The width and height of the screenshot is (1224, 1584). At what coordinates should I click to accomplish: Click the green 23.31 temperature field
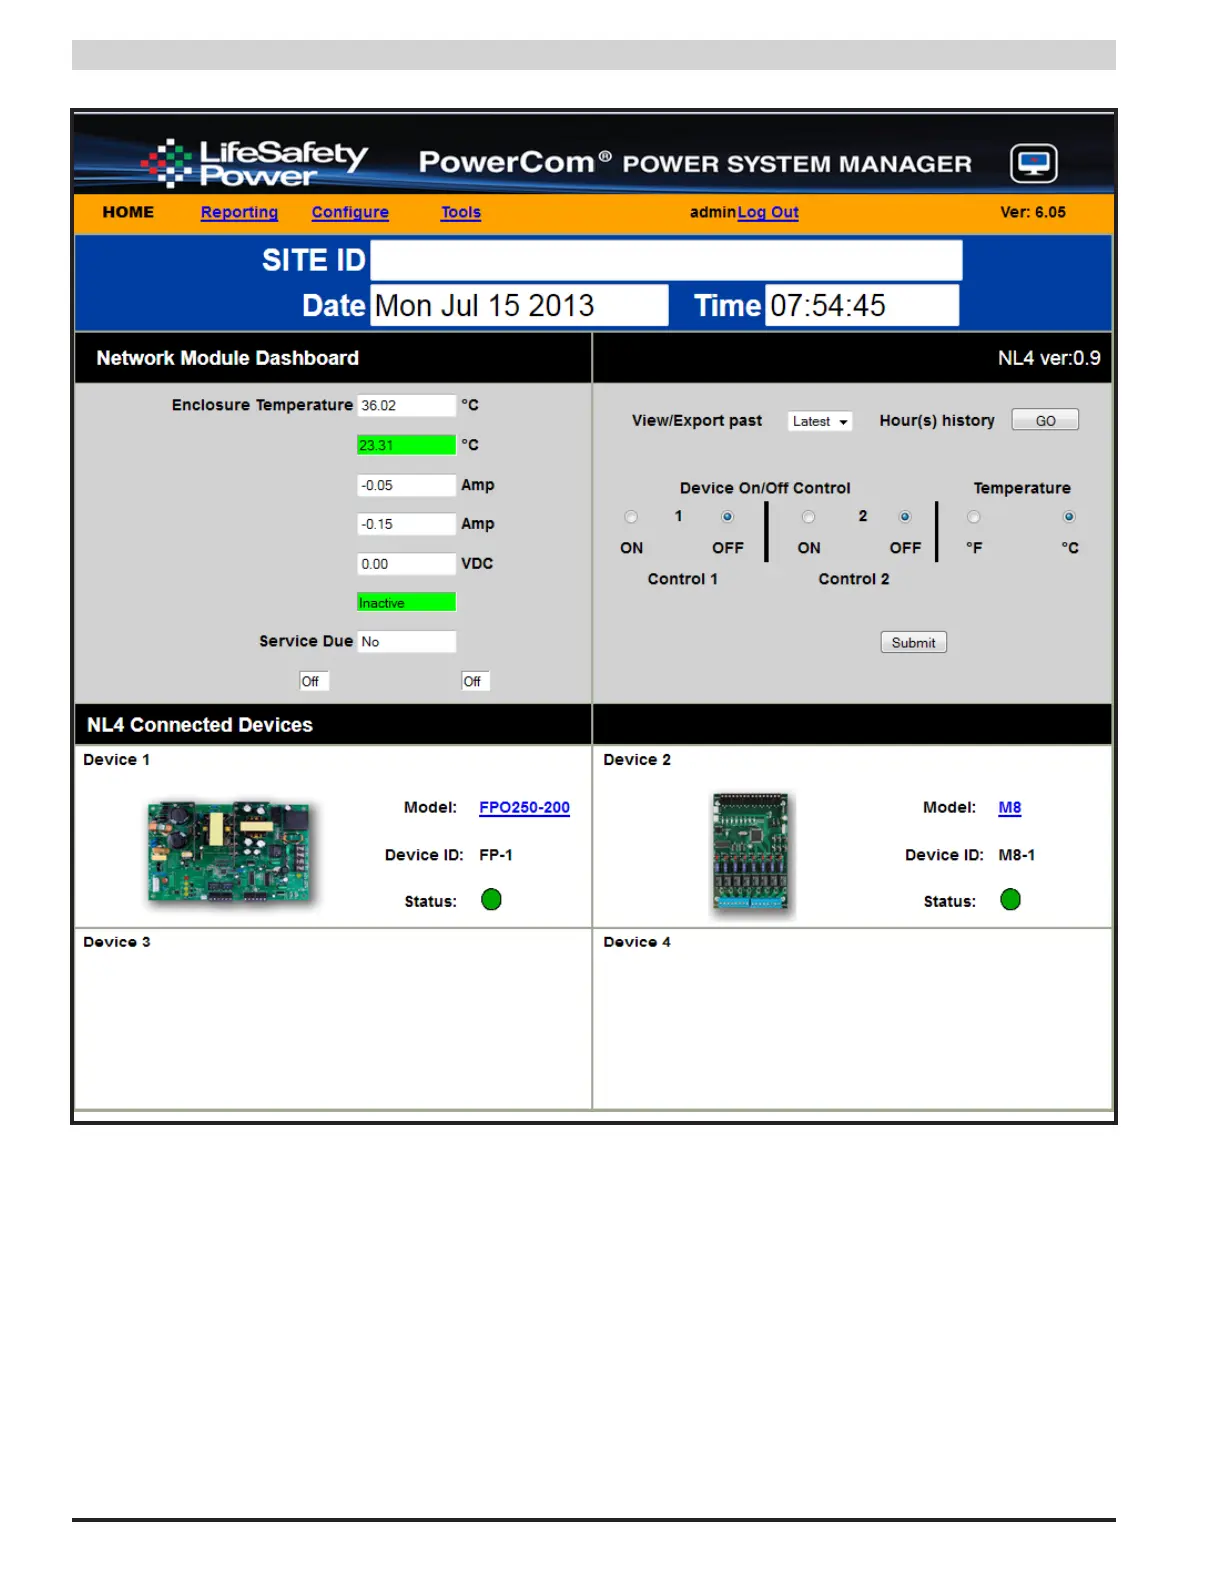tap(406, 445)
